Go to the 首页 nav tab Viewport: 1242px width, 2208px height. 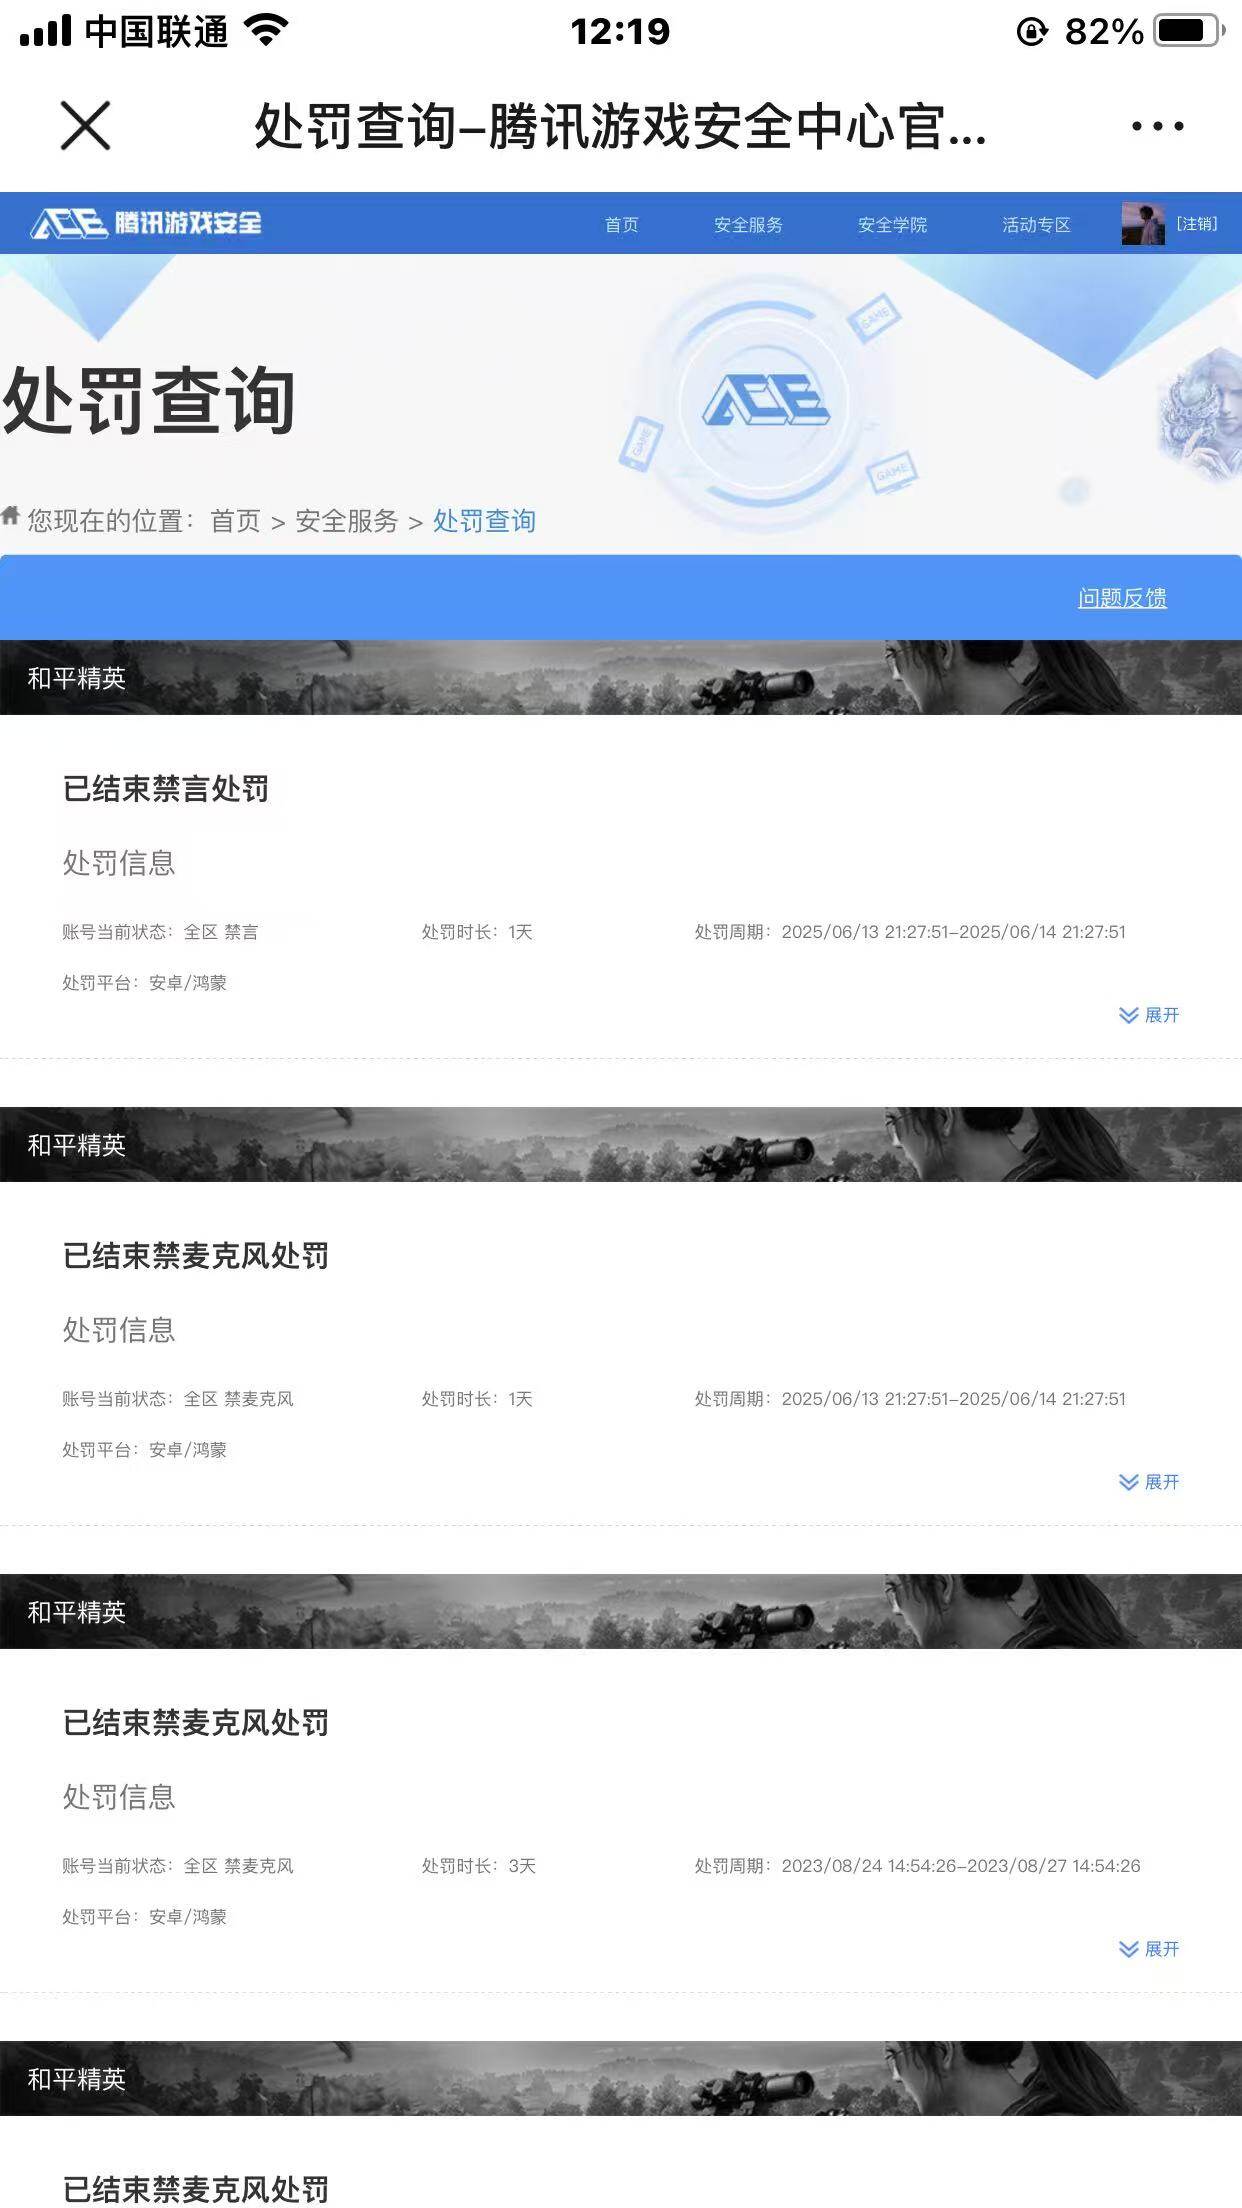[621, 224]
